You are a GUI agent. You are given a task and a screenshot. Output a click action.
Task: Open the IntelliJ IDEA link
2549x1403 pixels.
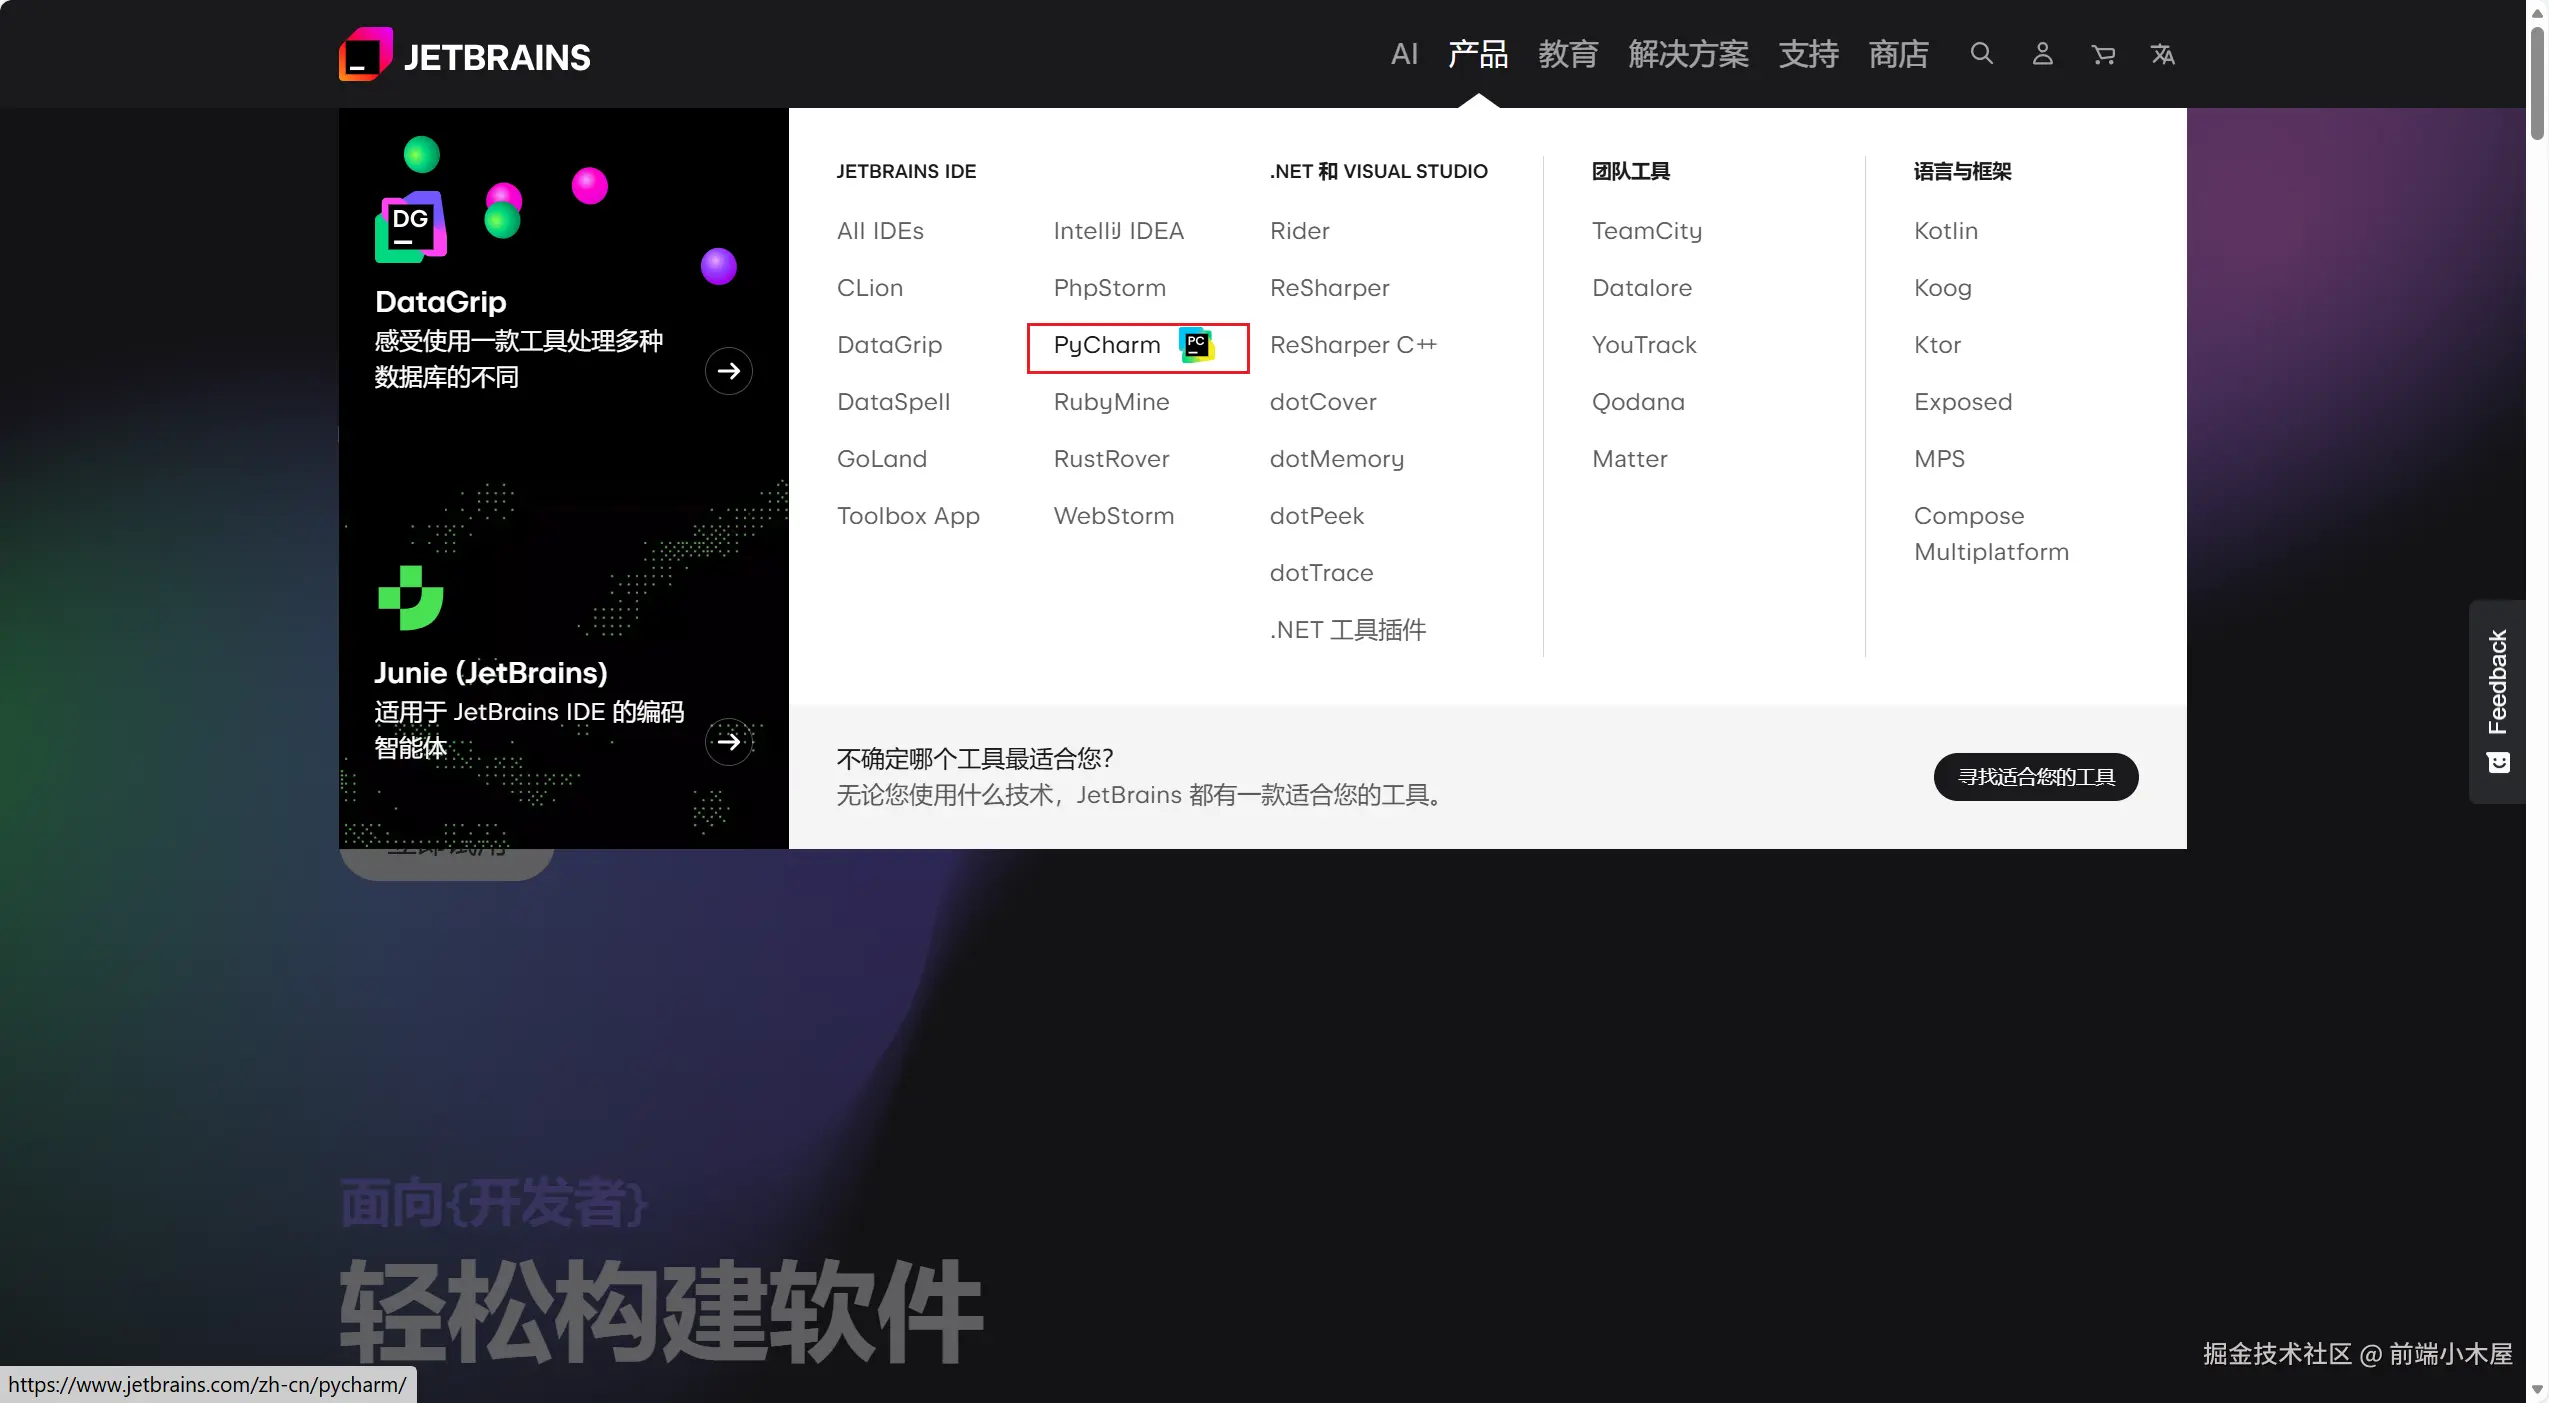point(1118,230)
